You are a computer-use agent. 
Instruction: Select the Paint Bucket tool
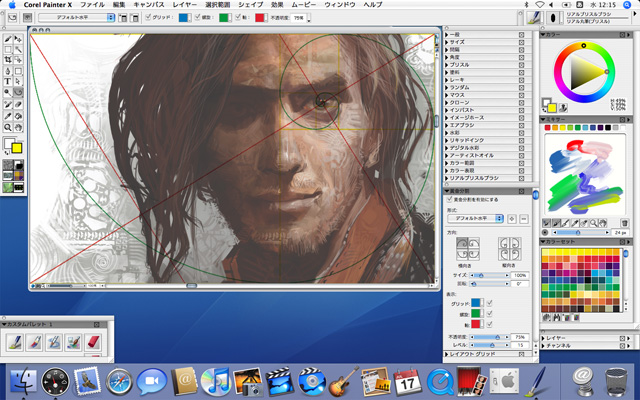pyautogui.click(x=18, y=116)
